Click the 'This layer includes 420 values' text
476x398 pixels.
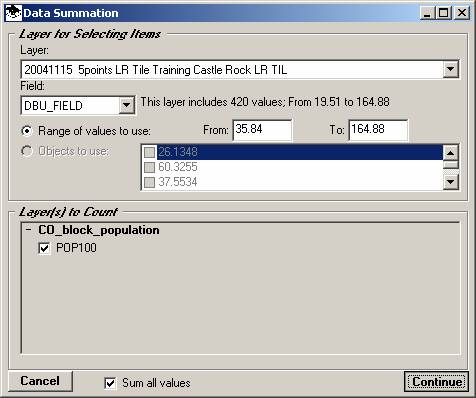(x=212, y=102)
